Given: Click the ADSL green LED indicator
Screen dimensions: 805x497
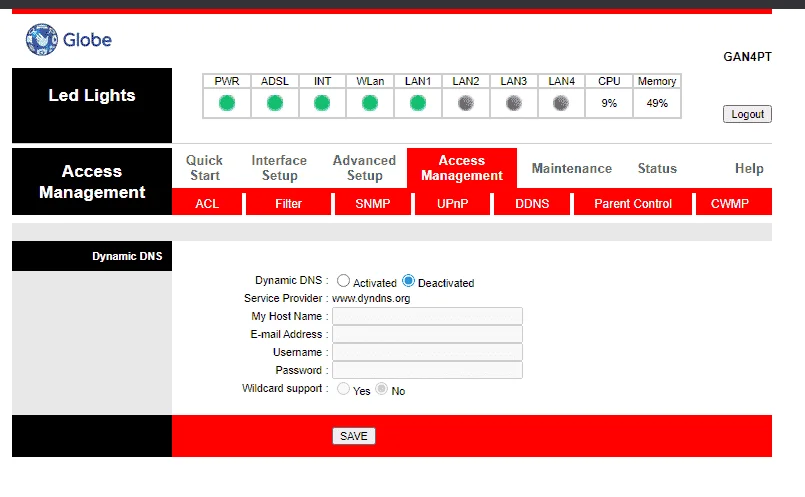Looking at the screenshot, I should coord(275,103).
